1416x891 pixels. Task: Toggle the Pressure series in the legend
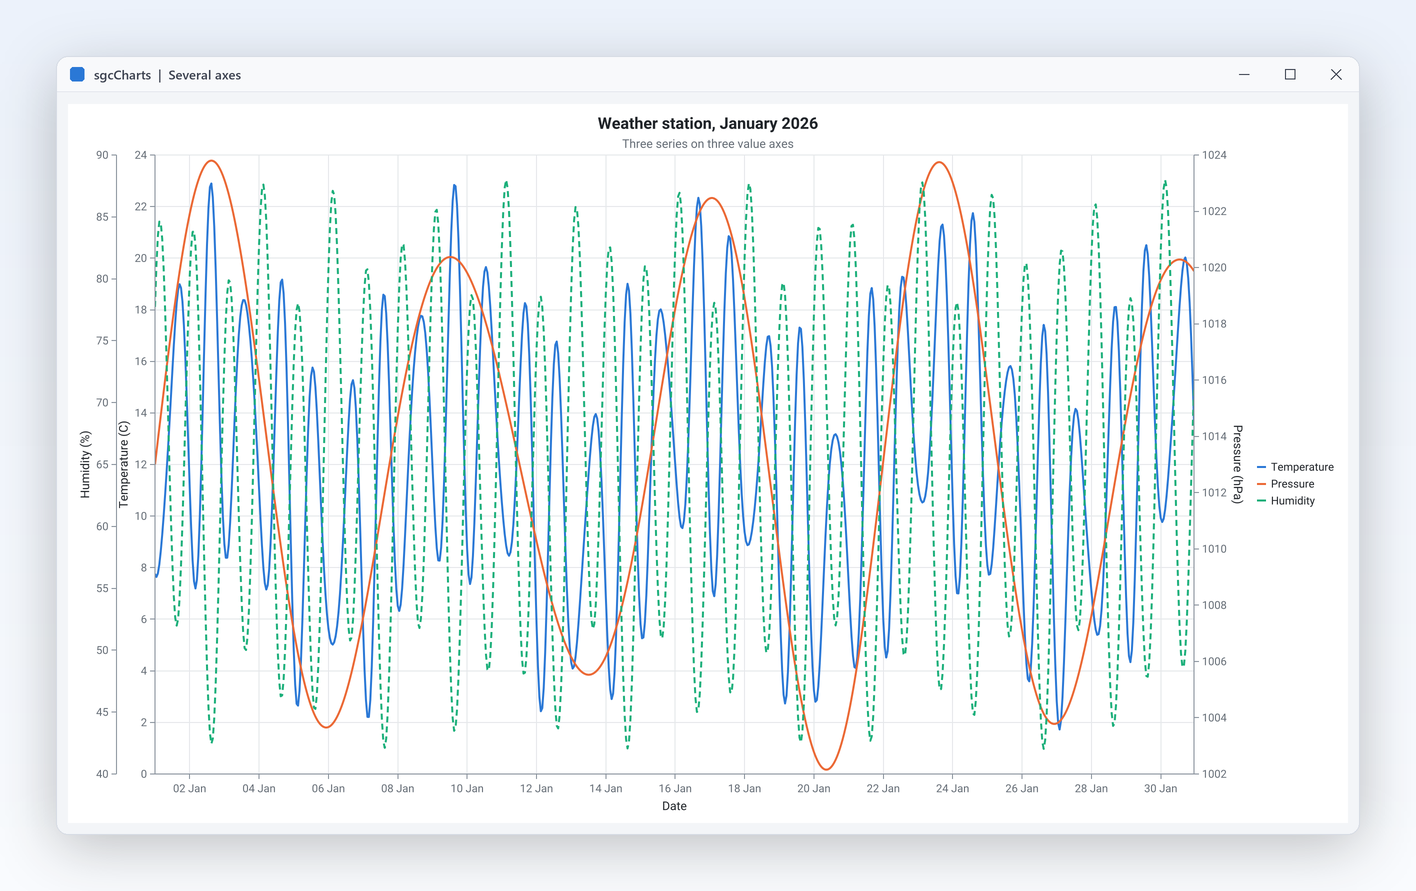tap(1286, 484)
